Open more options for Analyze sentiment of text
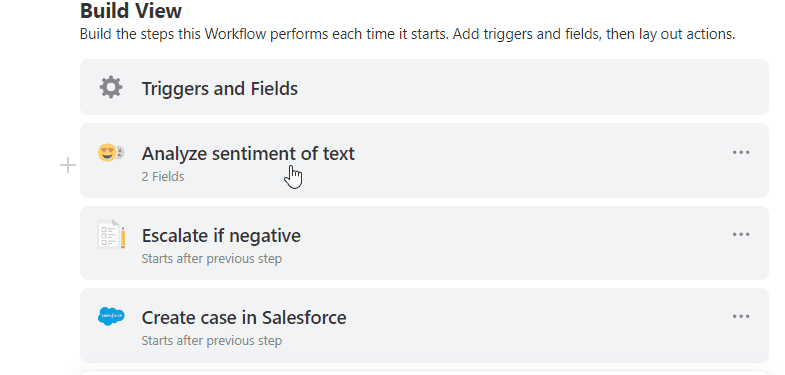 741,152
